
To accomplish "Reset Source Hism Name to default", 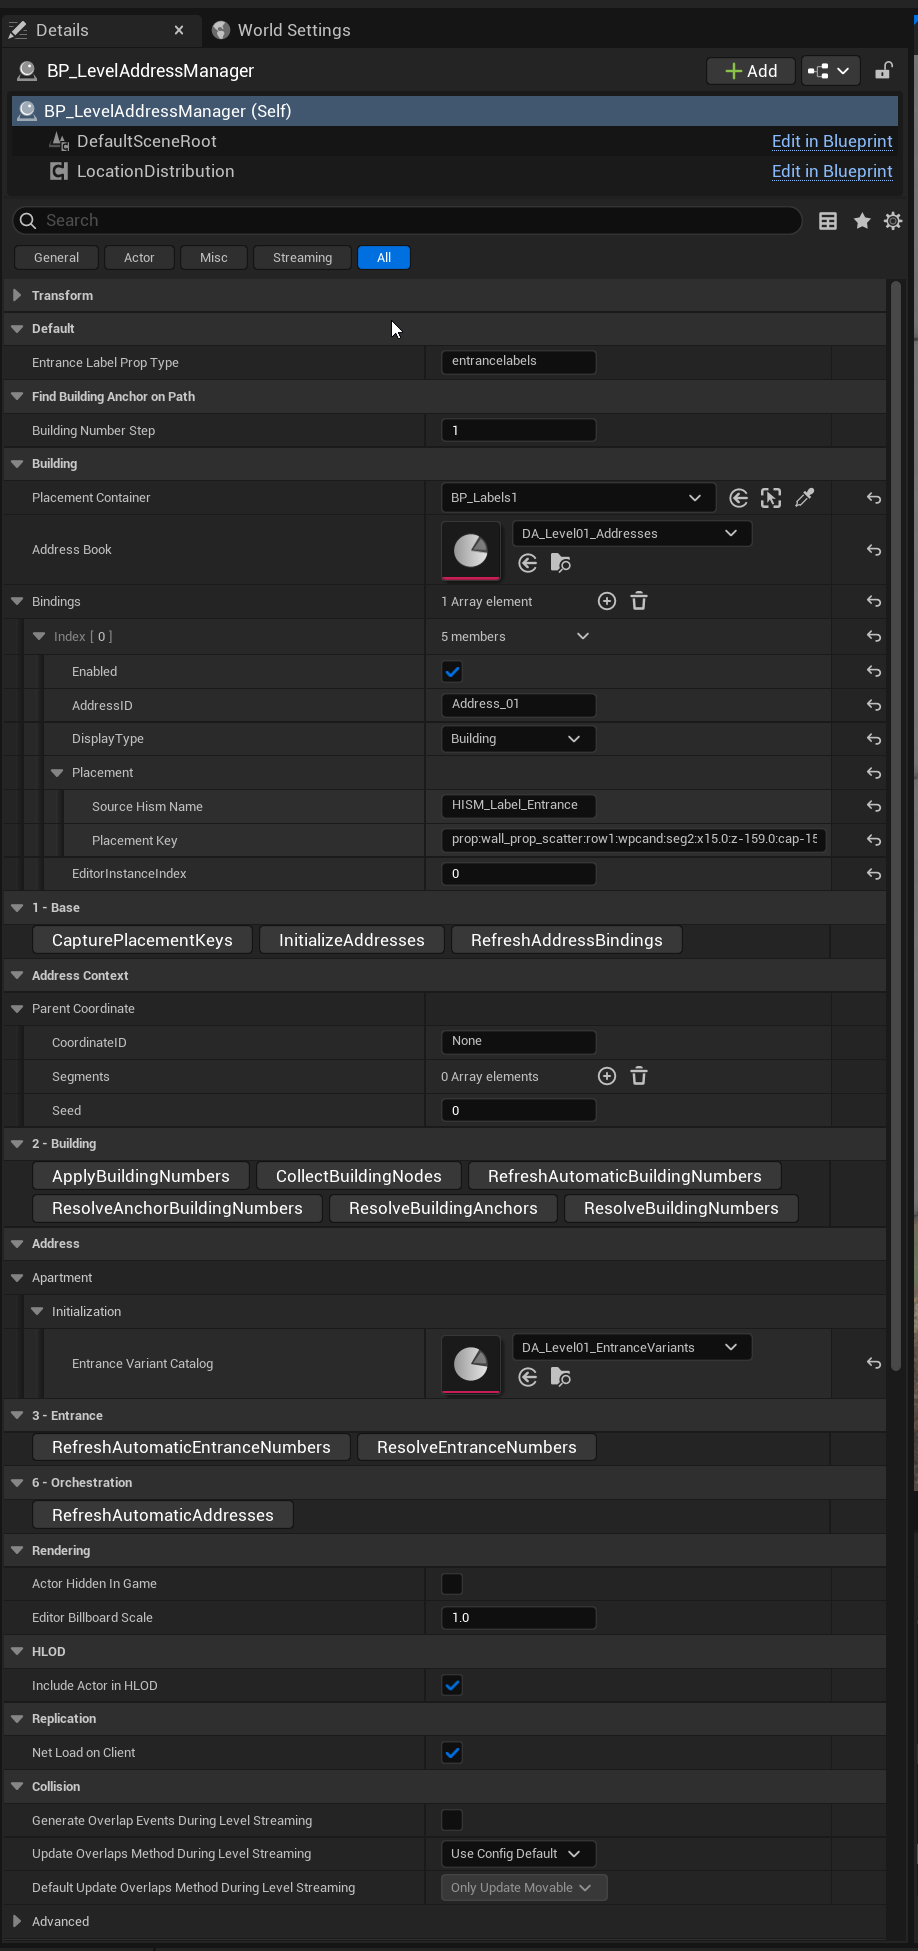I will pos(874,806).
